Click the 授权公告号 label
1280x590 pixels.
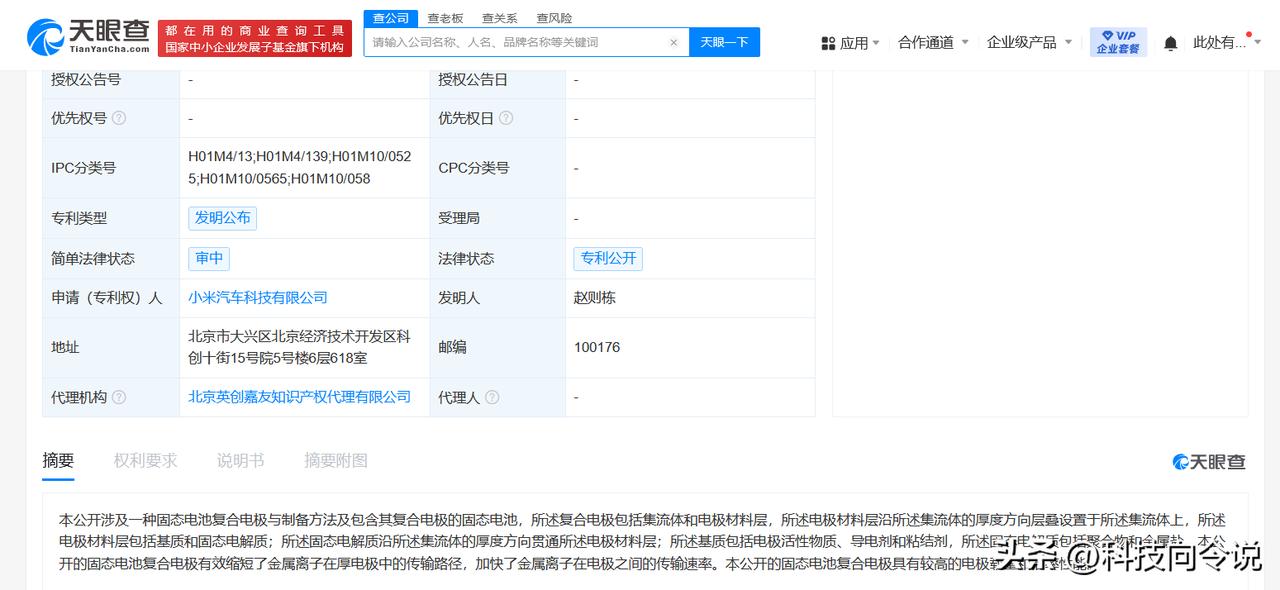[86, 79]
